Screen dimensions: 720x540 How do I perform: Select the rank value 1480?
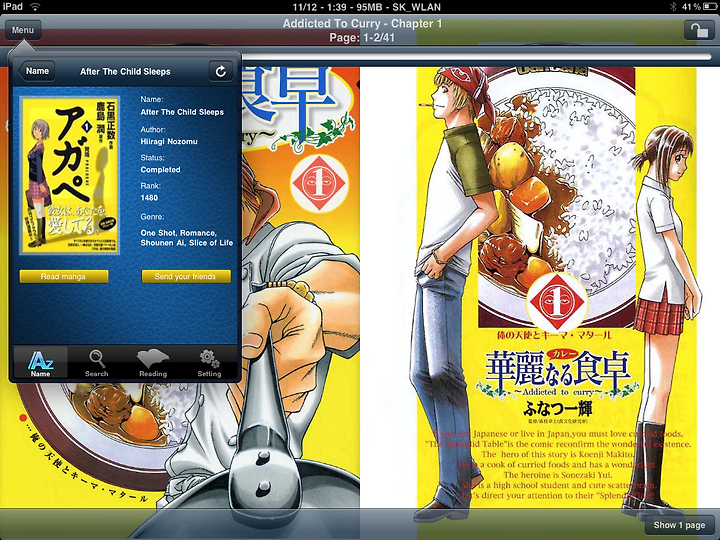click(149, 198)
